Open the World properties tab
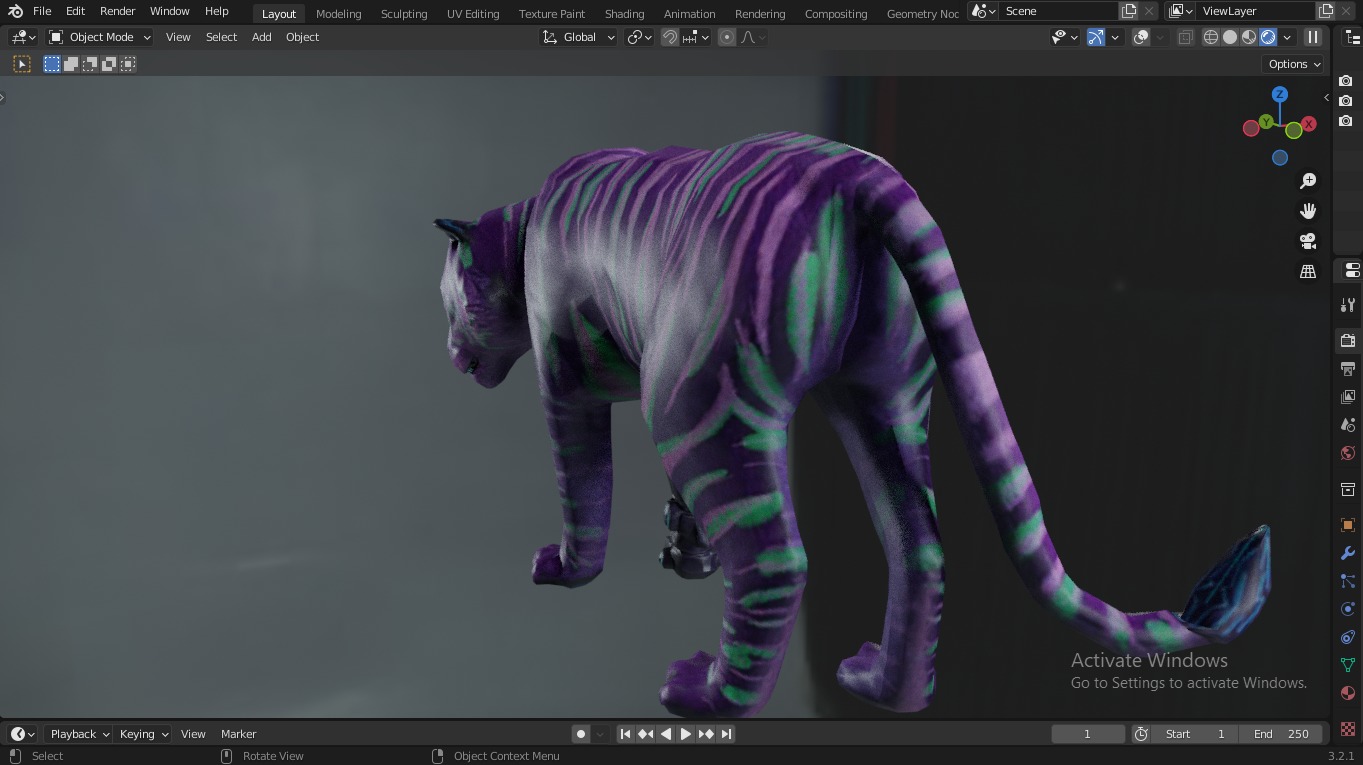1363x765 pixels. [1348, 453]
